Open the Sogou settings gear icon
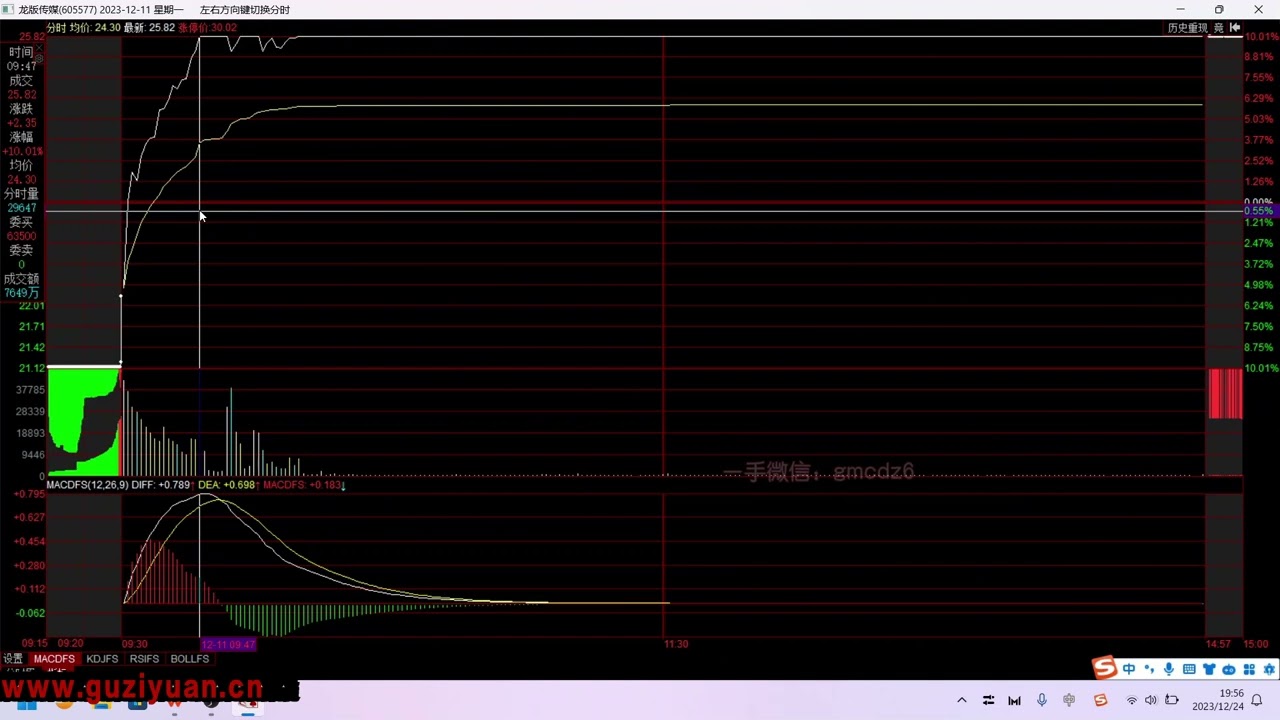Viewport: 1280px width, 720px height. coord(1269,669)
